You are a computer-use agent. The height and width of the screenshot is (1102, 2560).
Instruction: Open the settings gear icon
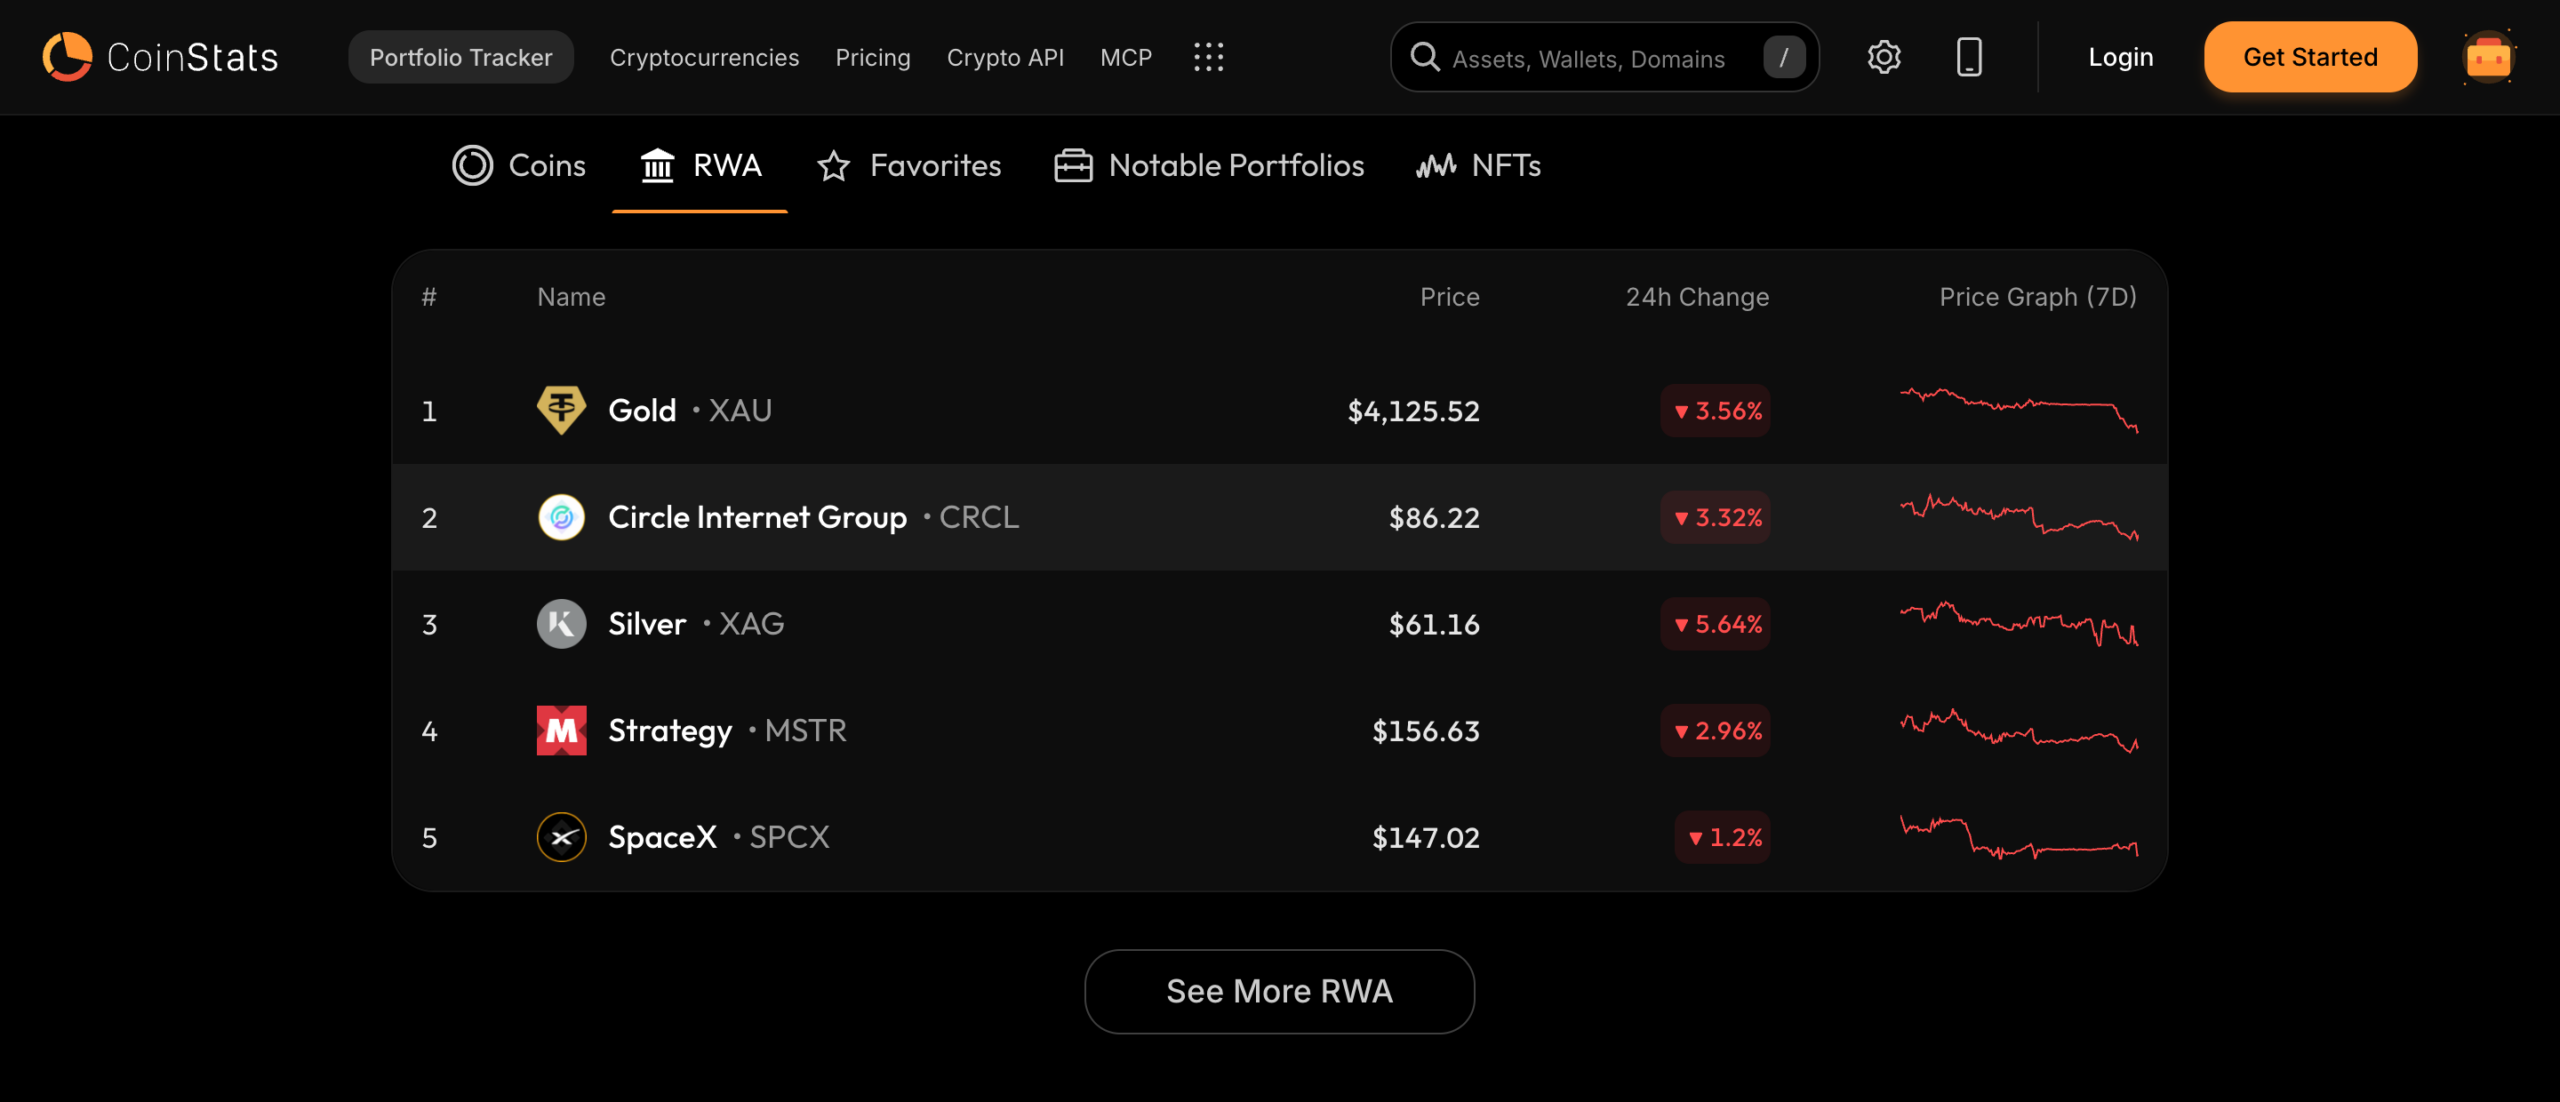click(1884, 57)
